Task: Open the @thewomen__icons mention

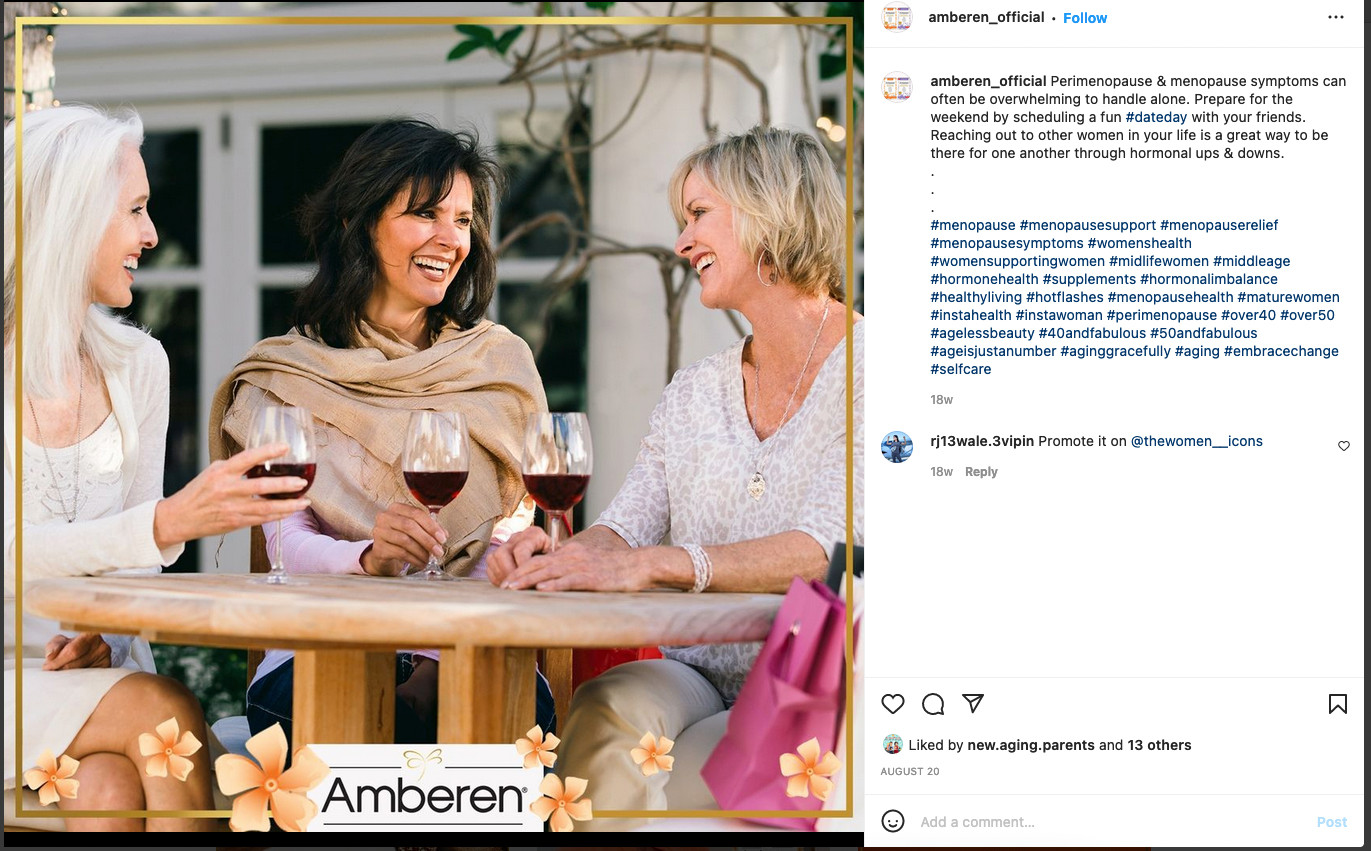Action: pyautogui.click(x=1197, y=441)
